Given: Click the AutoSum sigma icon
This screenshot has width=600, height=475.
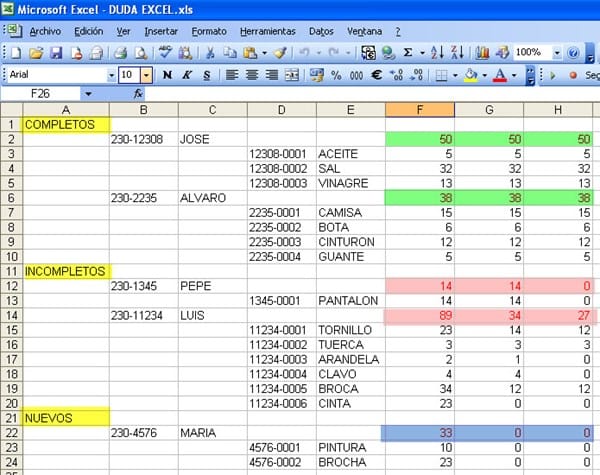Looking at the screenshot, I should 408,52.
